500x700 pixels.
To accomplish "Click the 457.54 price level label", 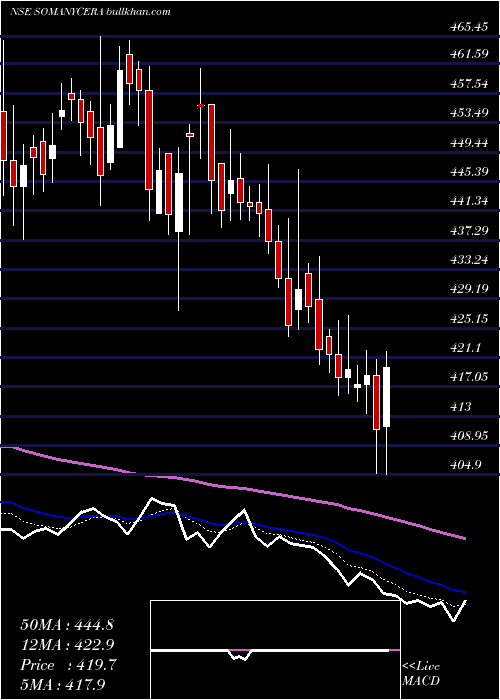I will pos(469,84).
